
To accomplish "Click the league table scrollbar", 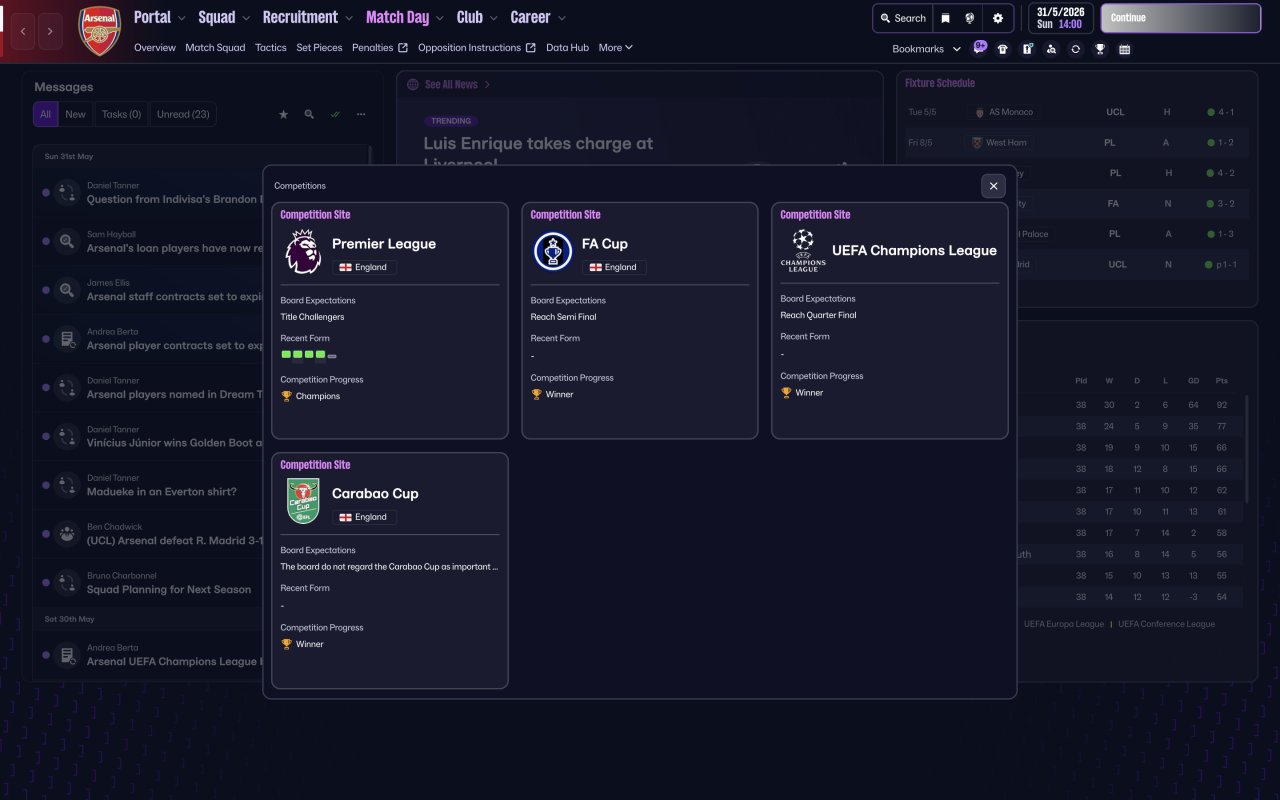I will click(x=1246, y=450).
